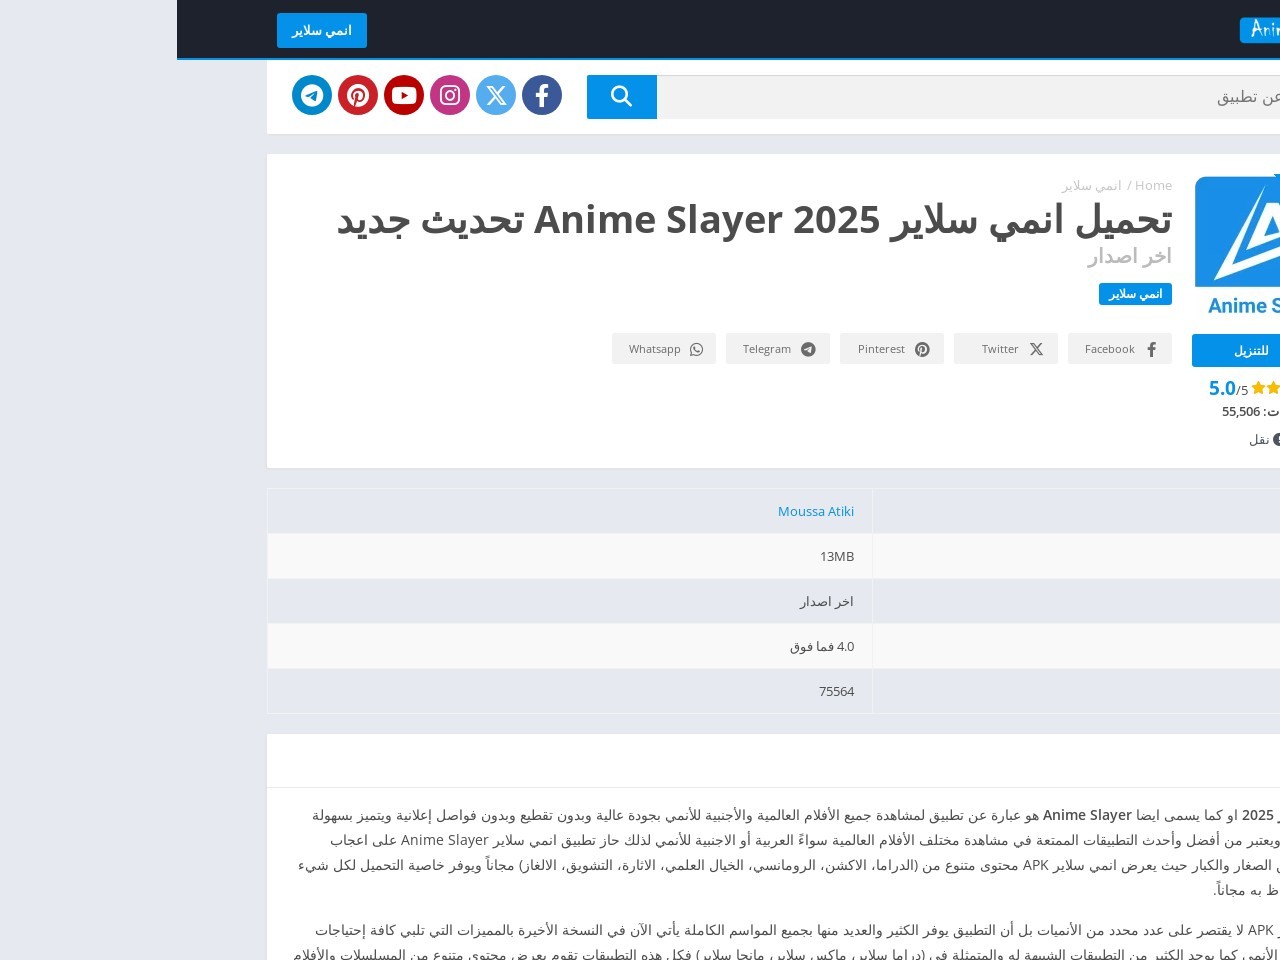This screenshot has height=960, width=1280.
Task: Follow the انمي سلاير breadcrumb link
Action: [1091, 186]
